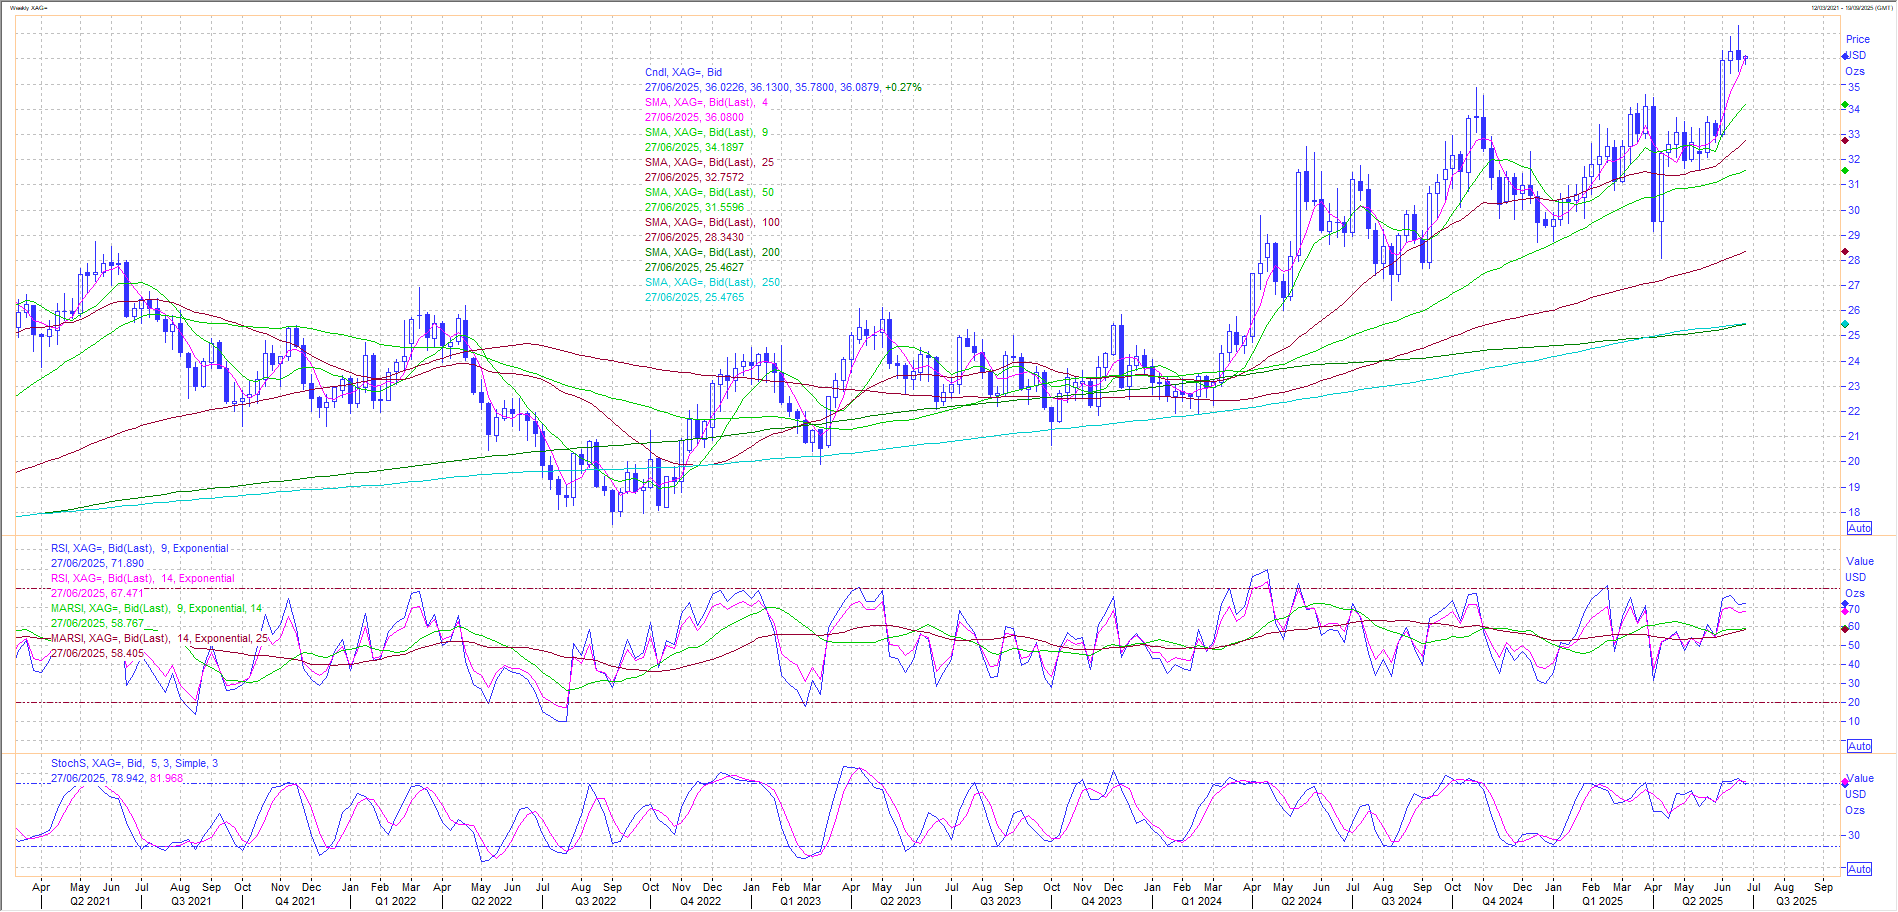Select the 'SMA, XAG=, Bid(Last), 25' legend entry

tap(709, 162)
